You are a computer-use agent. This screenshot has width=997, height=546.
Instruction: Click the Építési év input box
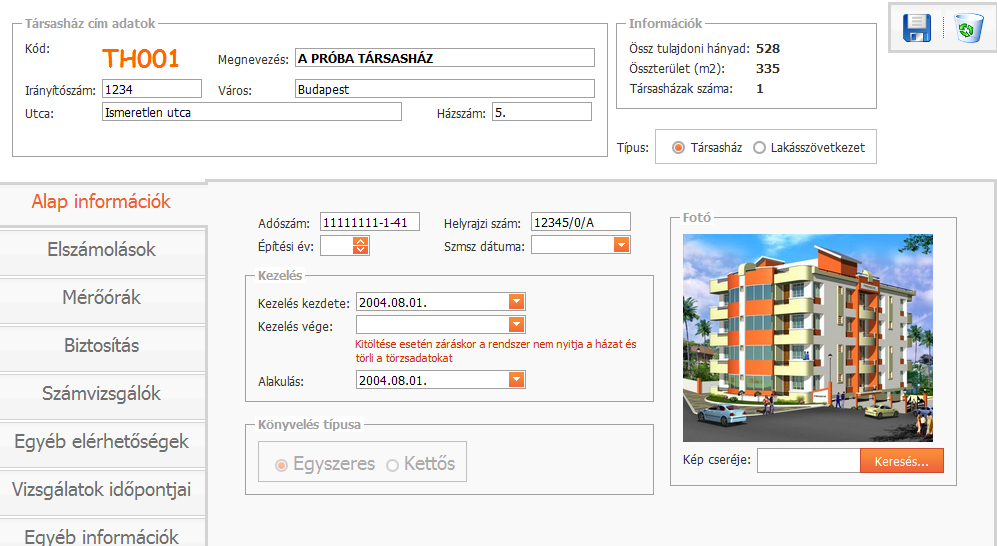336,245
